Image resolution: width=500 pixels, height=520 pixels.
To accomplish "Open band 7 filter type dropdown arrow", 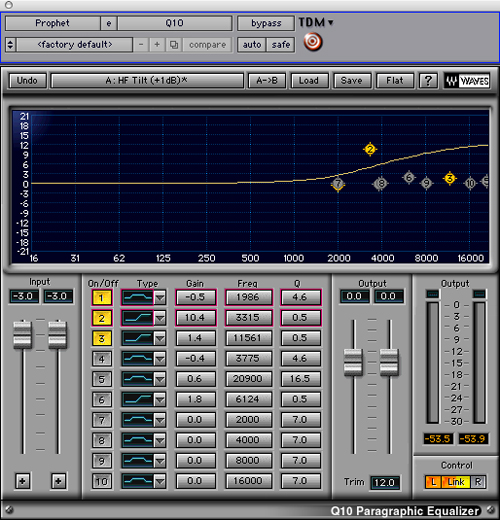I will 160,420.
